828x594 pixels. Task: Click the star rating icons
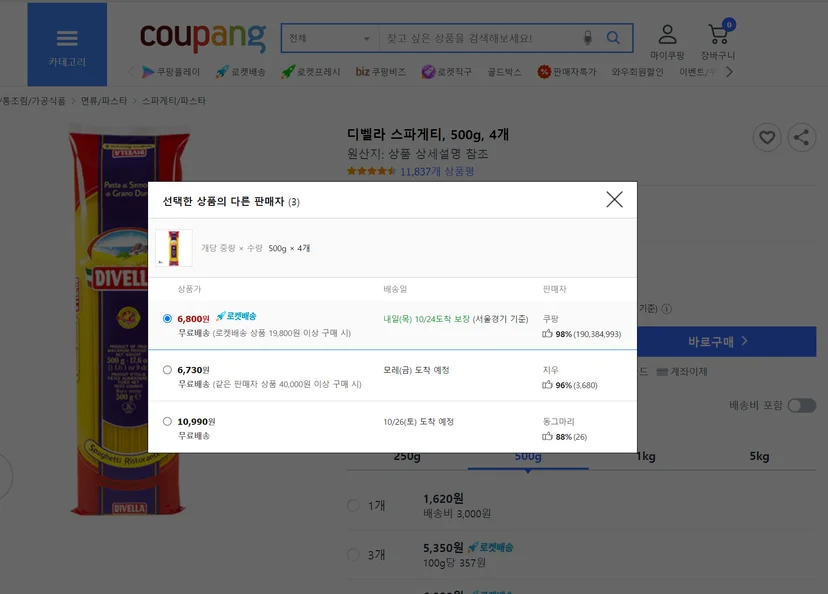(371, 171)
